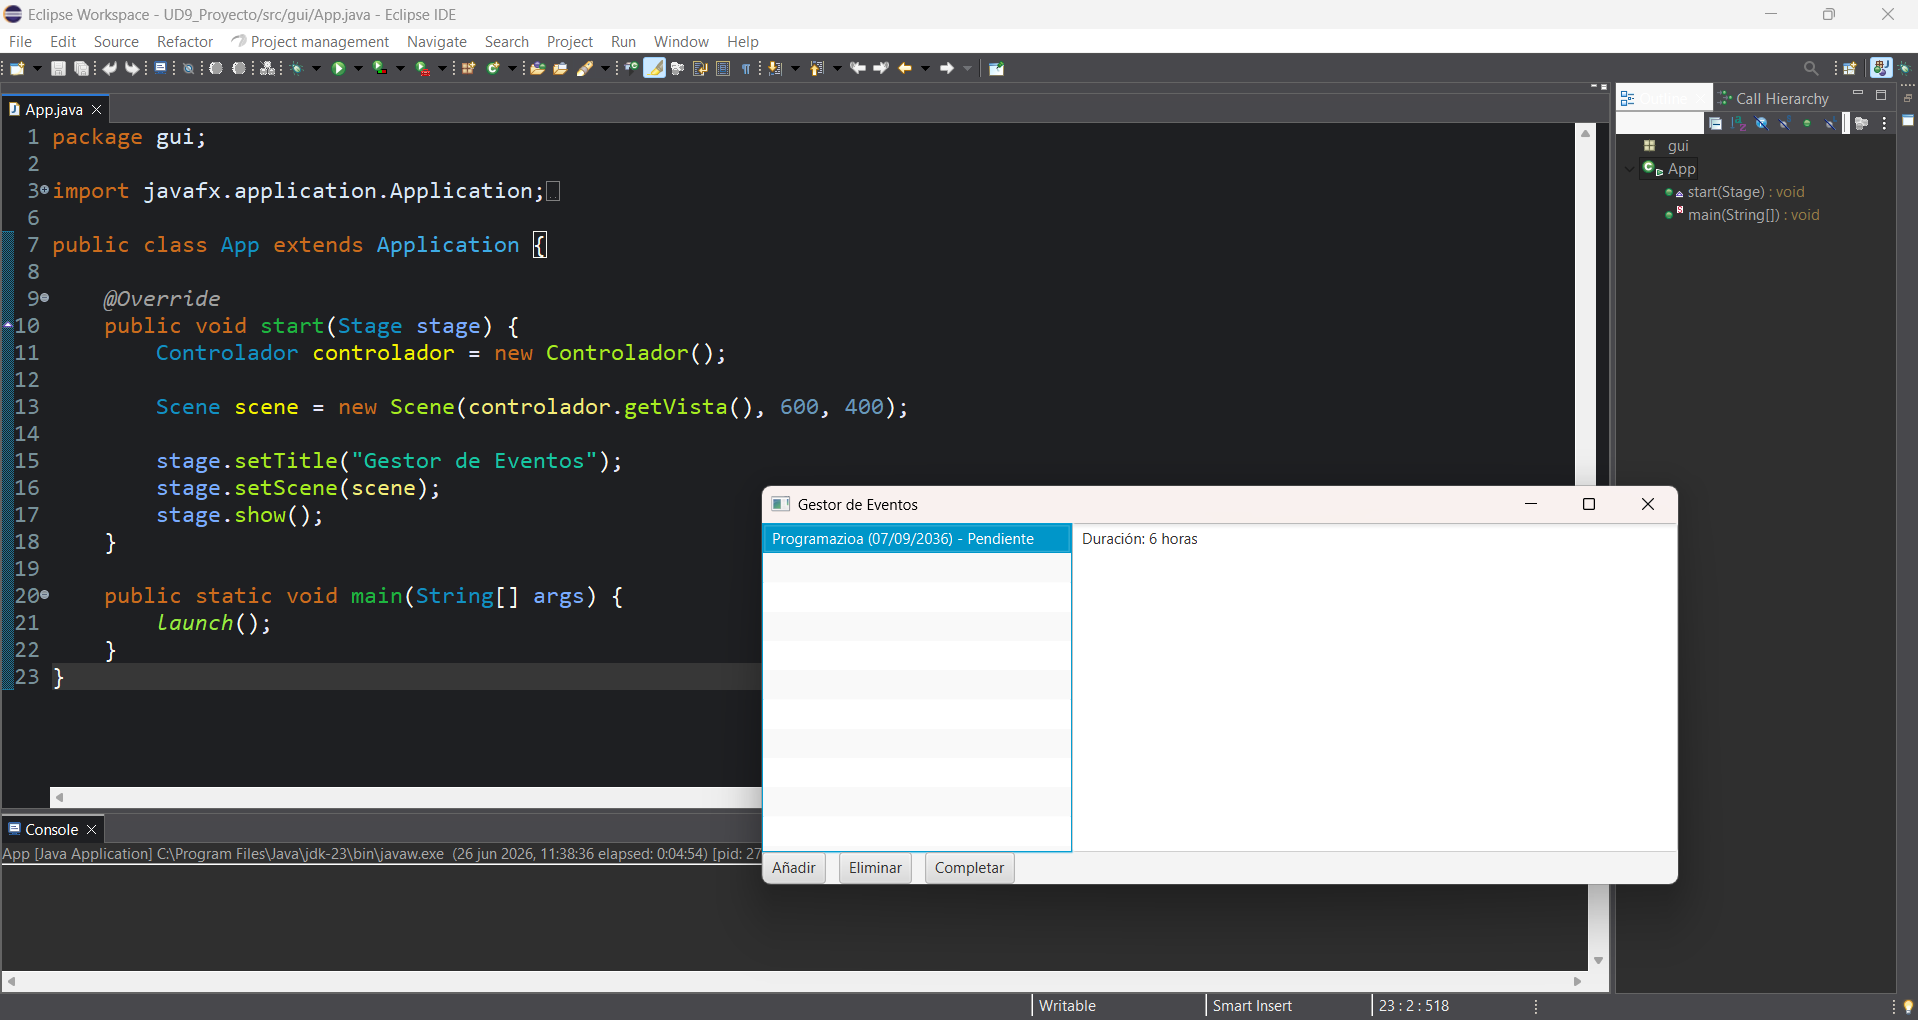Navigate Forward with right arrow icon
The height and width of the screenshot is (1020, 1918).
pyautogui.click(x=946, y=68)
